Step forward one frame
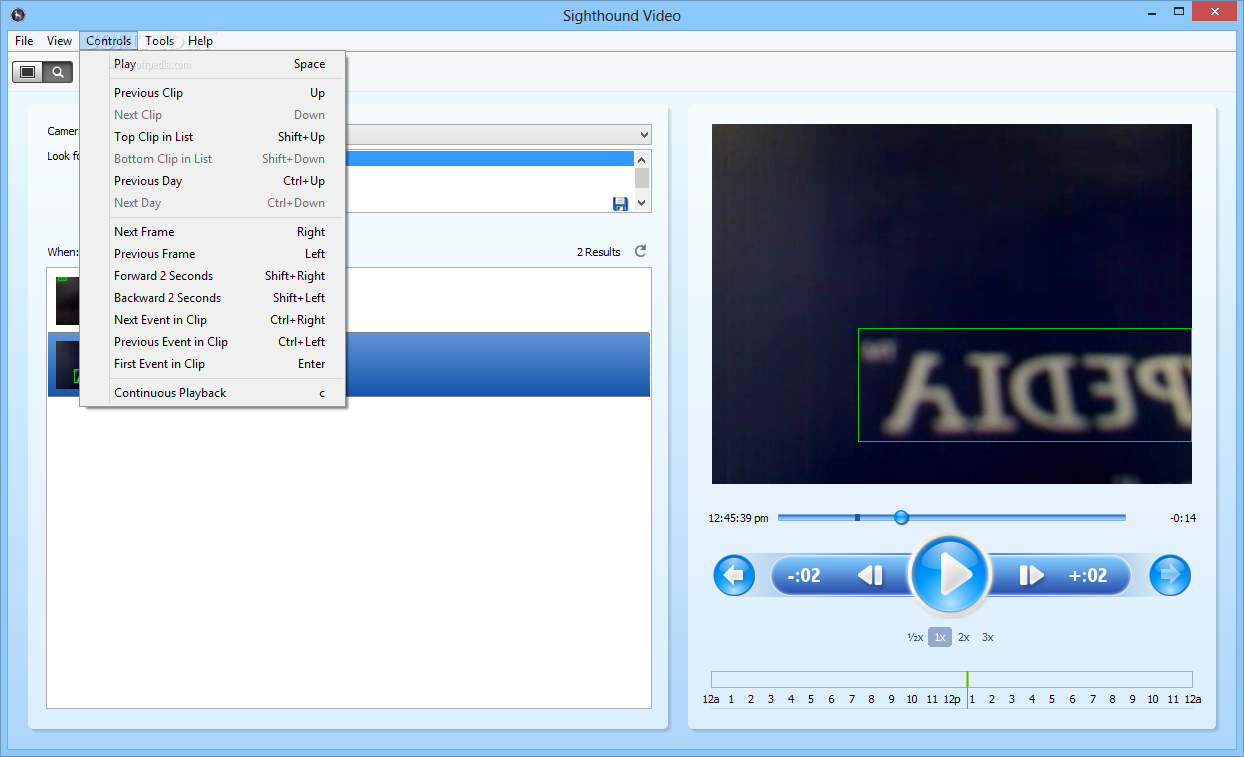Screen dimensions: 1244x757 1031,575
